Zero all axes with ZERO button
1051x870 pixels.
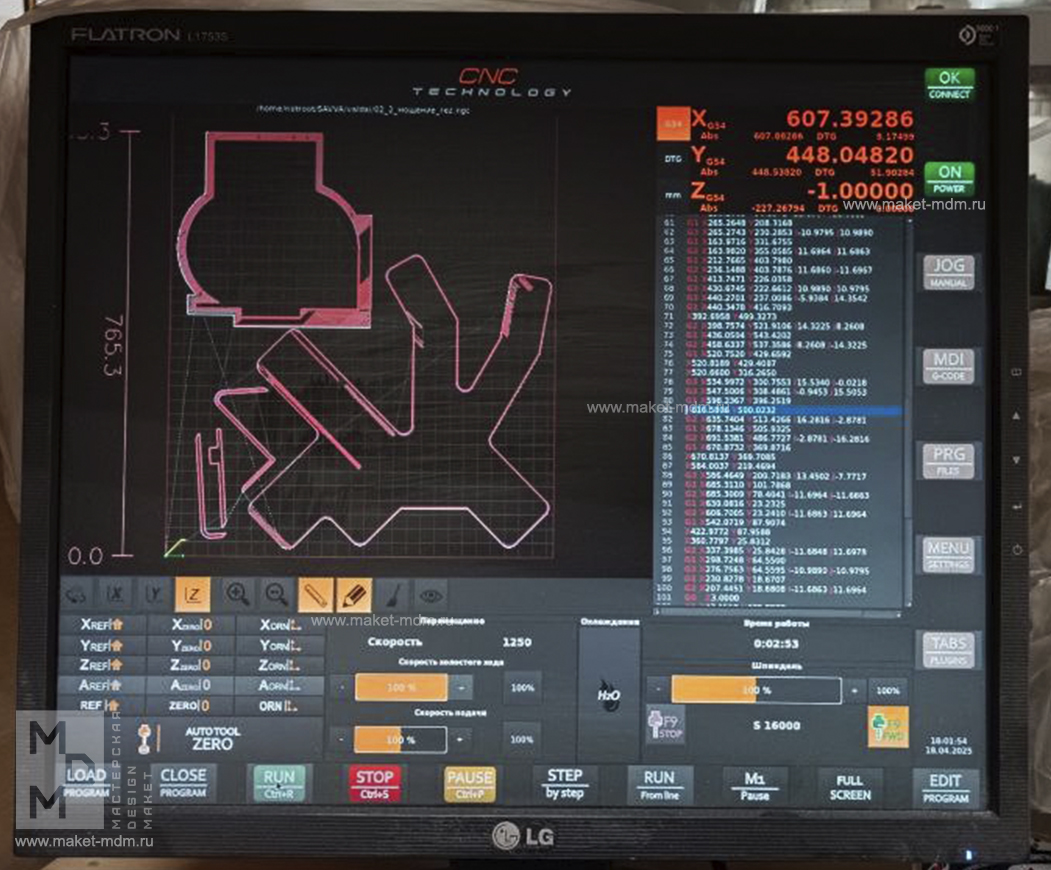coord(191,705)
